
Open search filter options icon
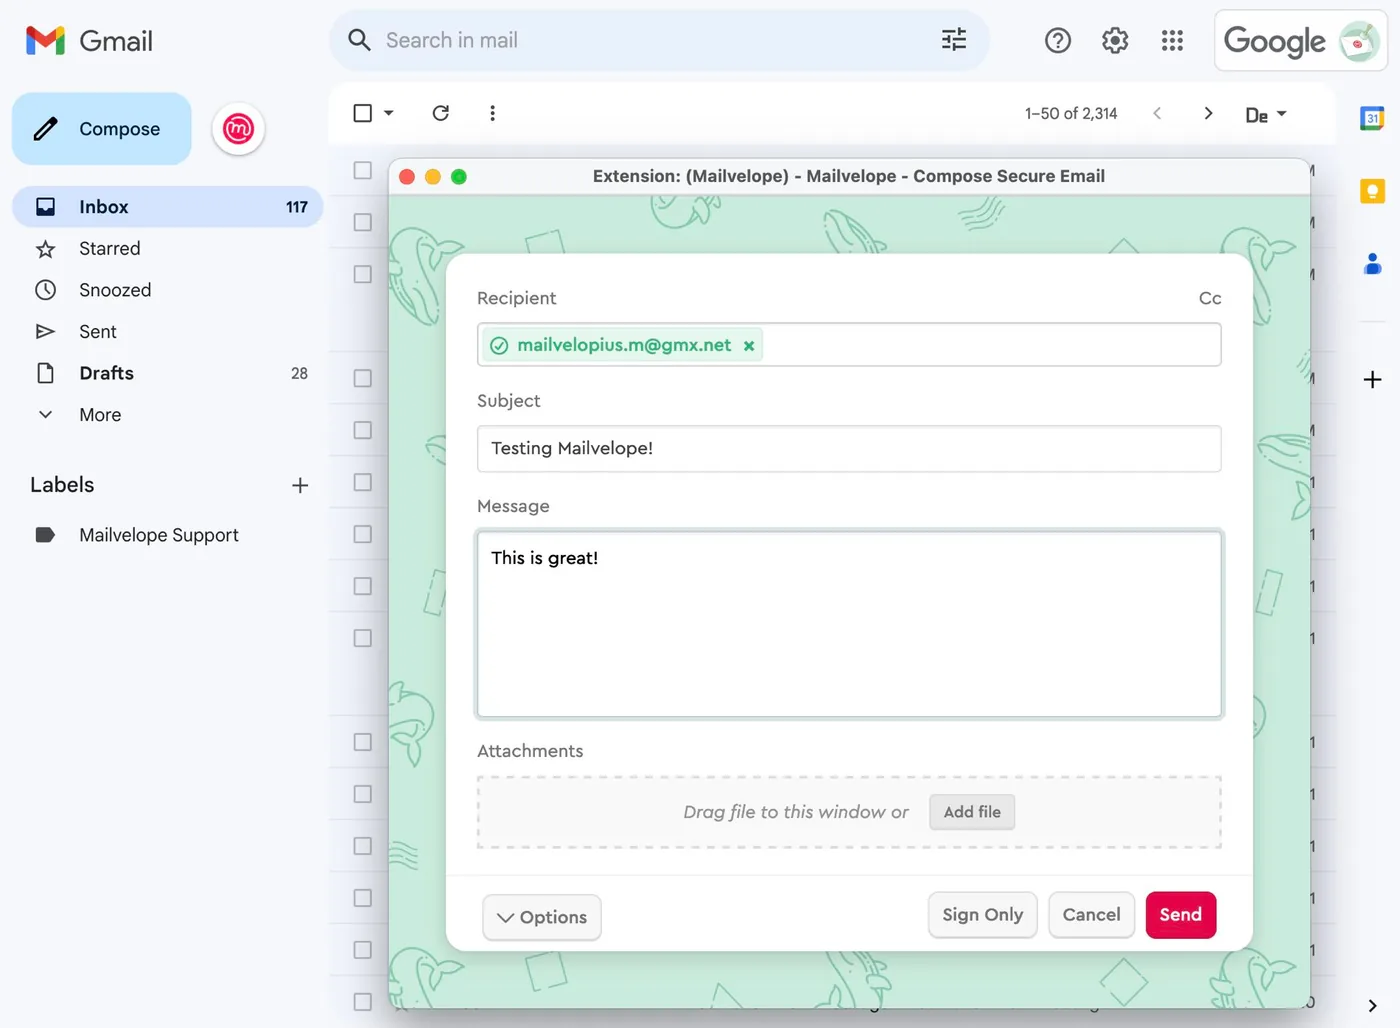[954, 40]
